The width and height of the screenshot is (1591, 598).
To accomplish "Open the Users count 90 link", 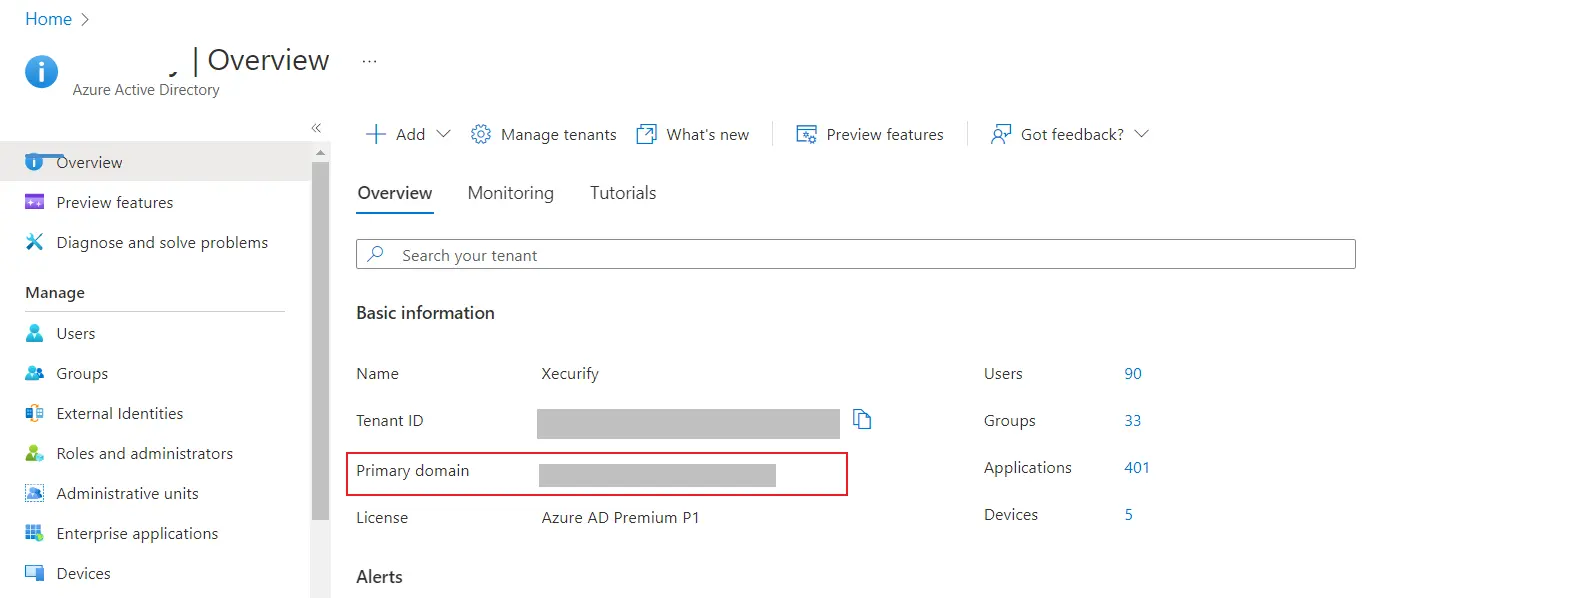I will pyautogui.click(x=1132, y=373).
